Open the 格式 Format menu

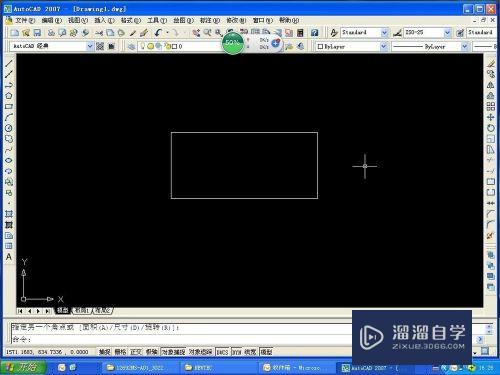pos(130,20)
